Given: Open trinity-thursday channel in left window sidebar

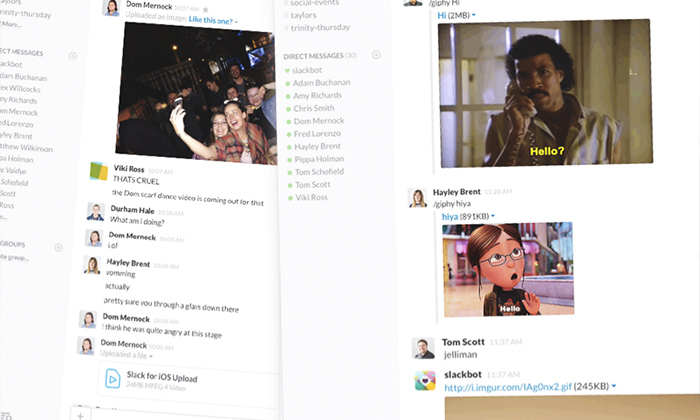Looking at the screenshot, I should click(x=25, y=13).
